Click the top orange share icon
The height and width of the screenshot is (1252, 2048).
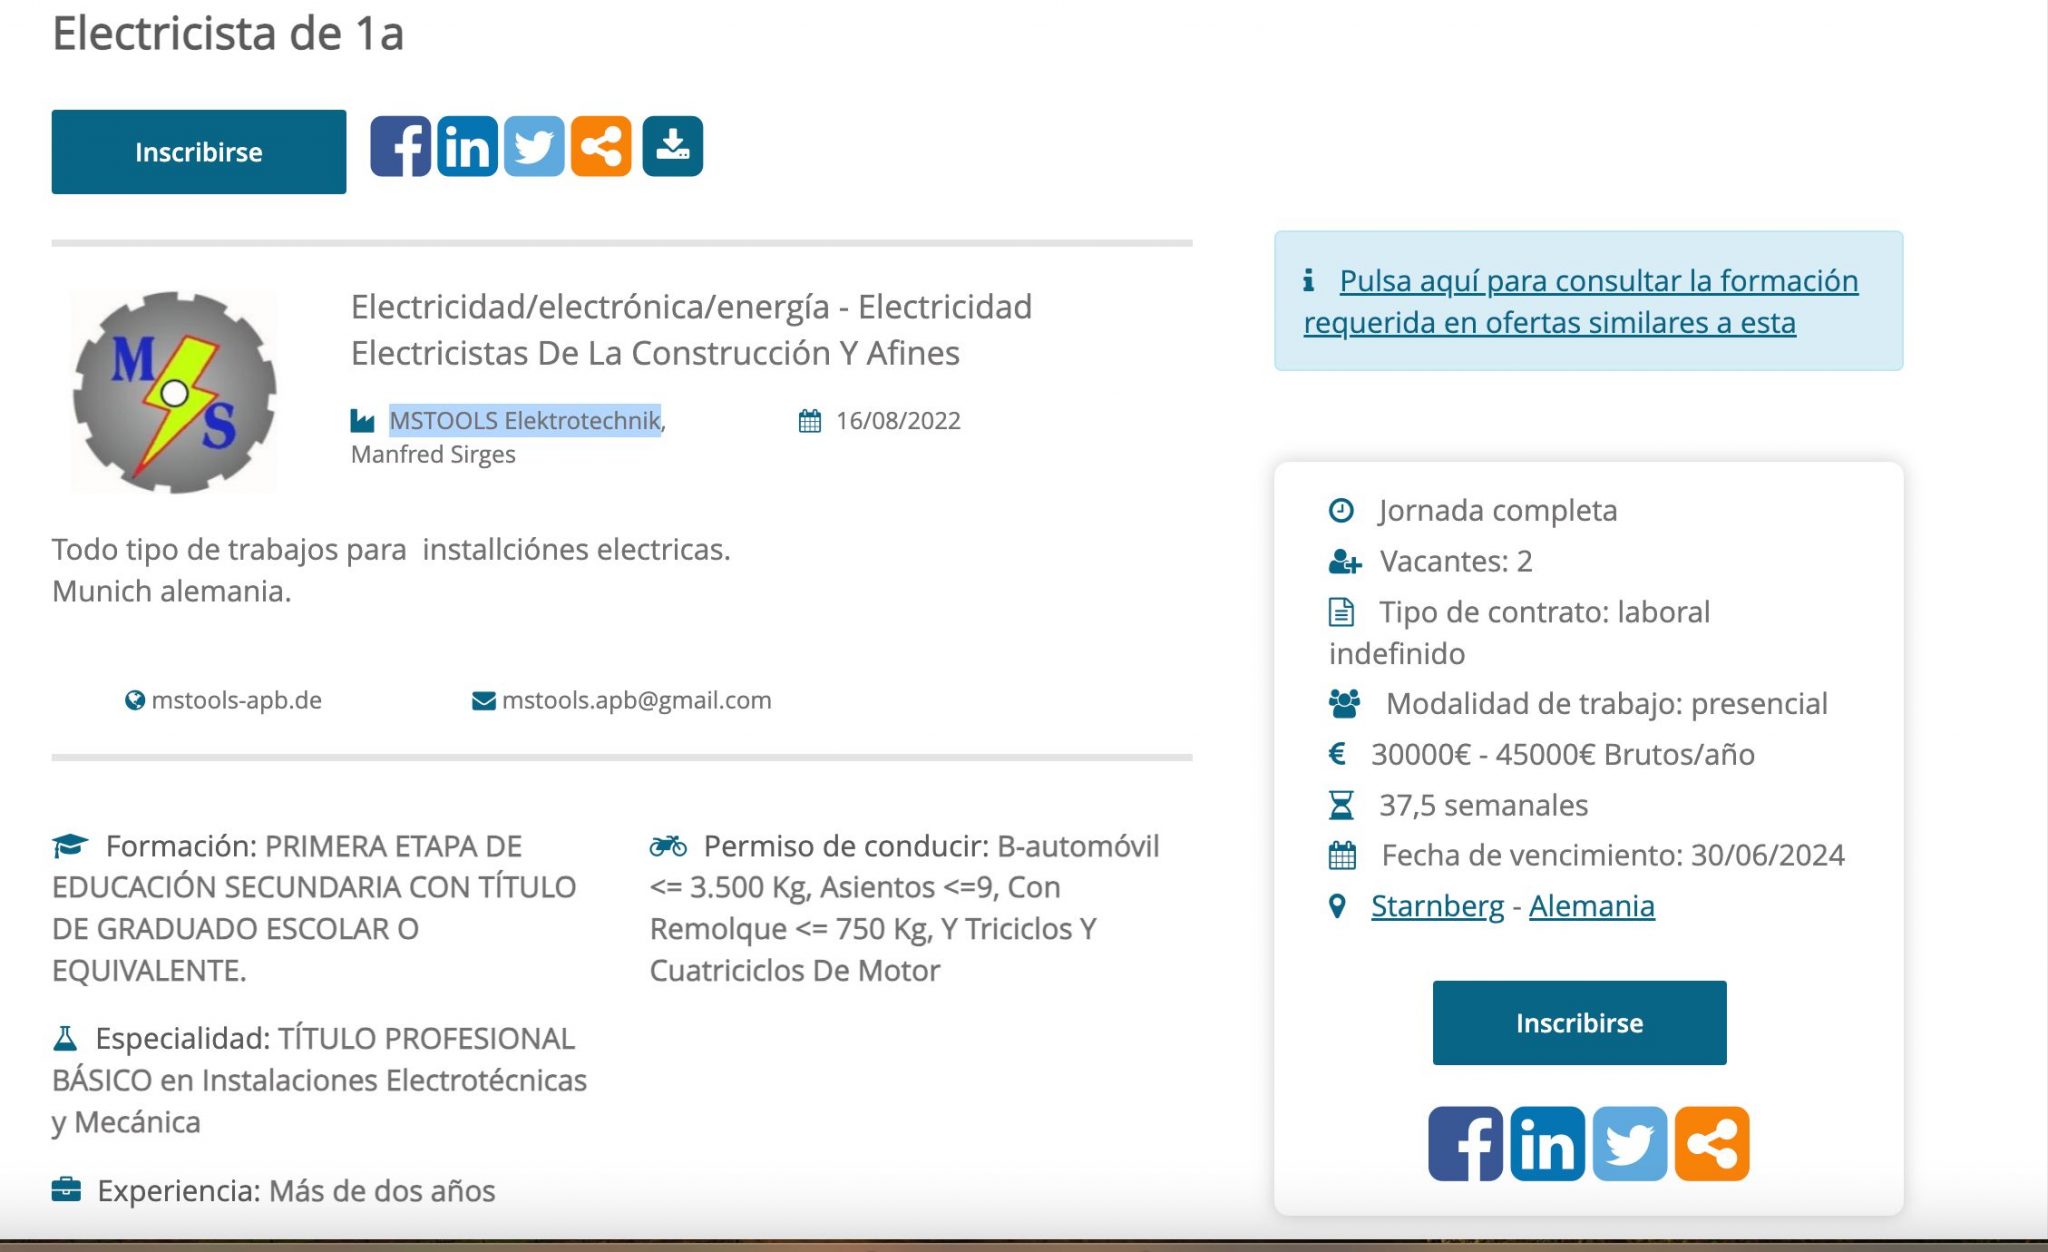[601, 146]
